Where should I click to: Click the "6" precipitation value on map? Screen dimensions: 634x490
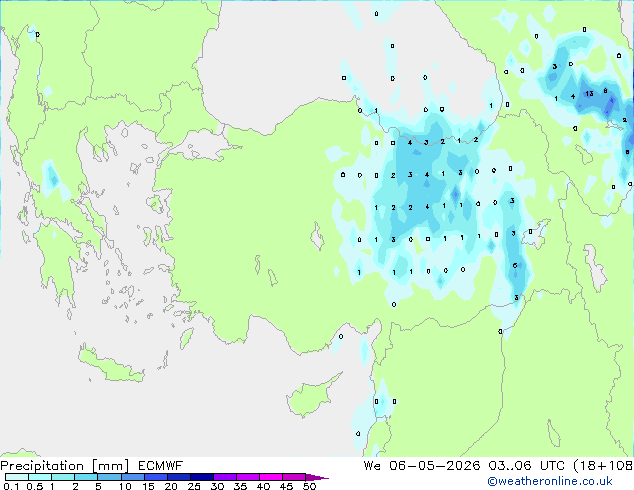515,265
